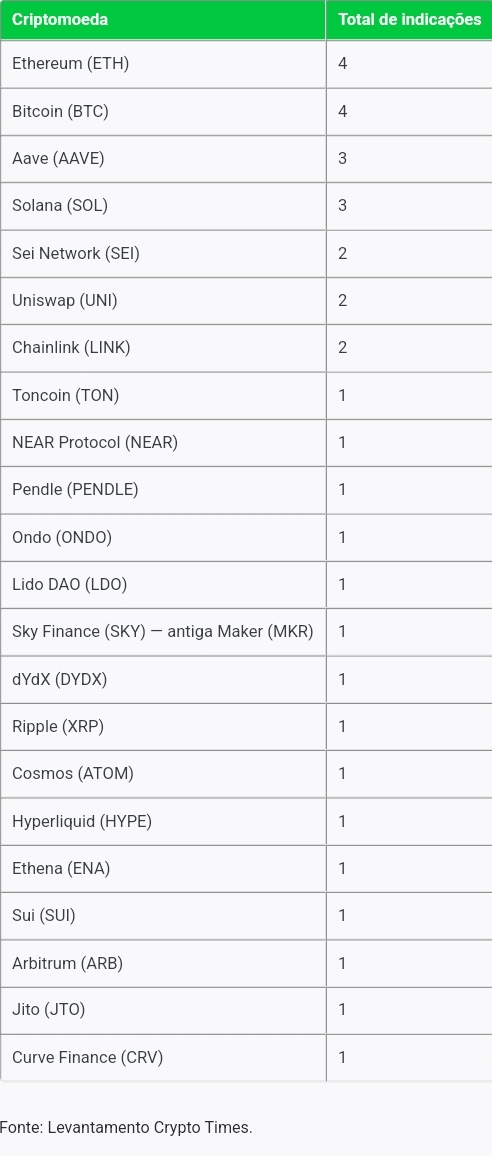Viewport: 492px width, 1156px height.
Task: Click the Total de indicações header
Action: [x=409, y=20]
